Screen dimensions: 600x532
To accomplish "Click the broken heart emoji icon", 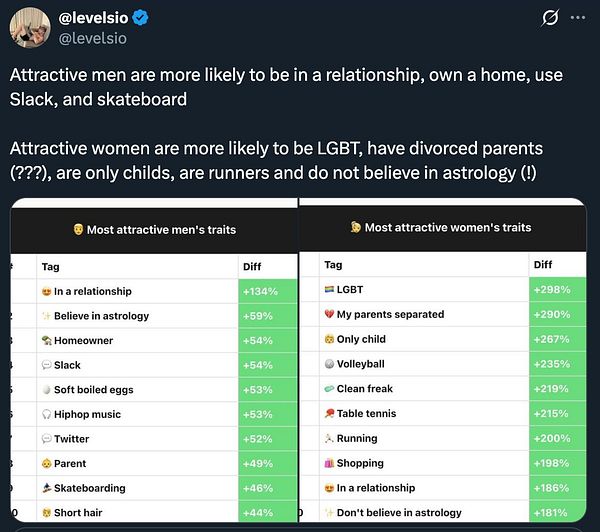I will (x=329, y=314).
